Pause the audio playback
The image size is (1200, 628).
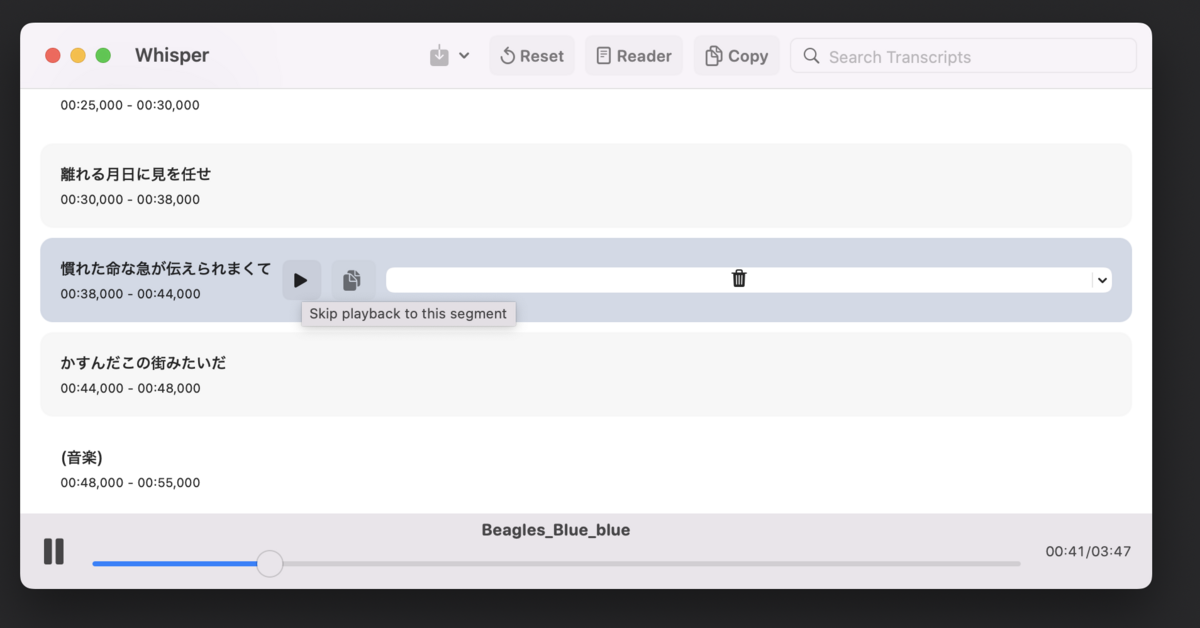click(x=54, y=551)
